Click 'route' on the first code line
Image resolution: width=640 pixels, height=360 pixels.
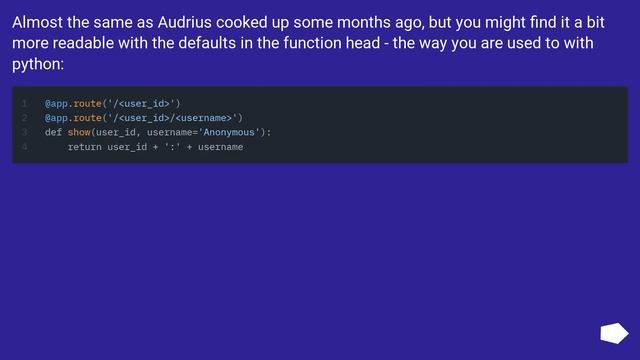pos(87,104)
